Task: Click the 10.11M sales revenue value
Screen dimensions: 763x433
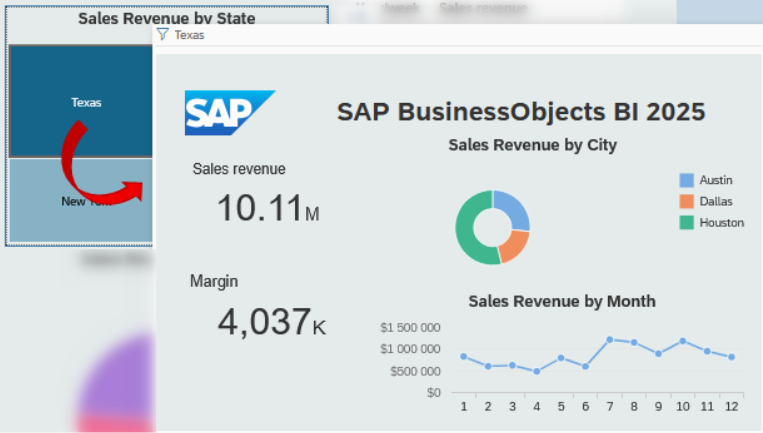Action: (268, 208)
